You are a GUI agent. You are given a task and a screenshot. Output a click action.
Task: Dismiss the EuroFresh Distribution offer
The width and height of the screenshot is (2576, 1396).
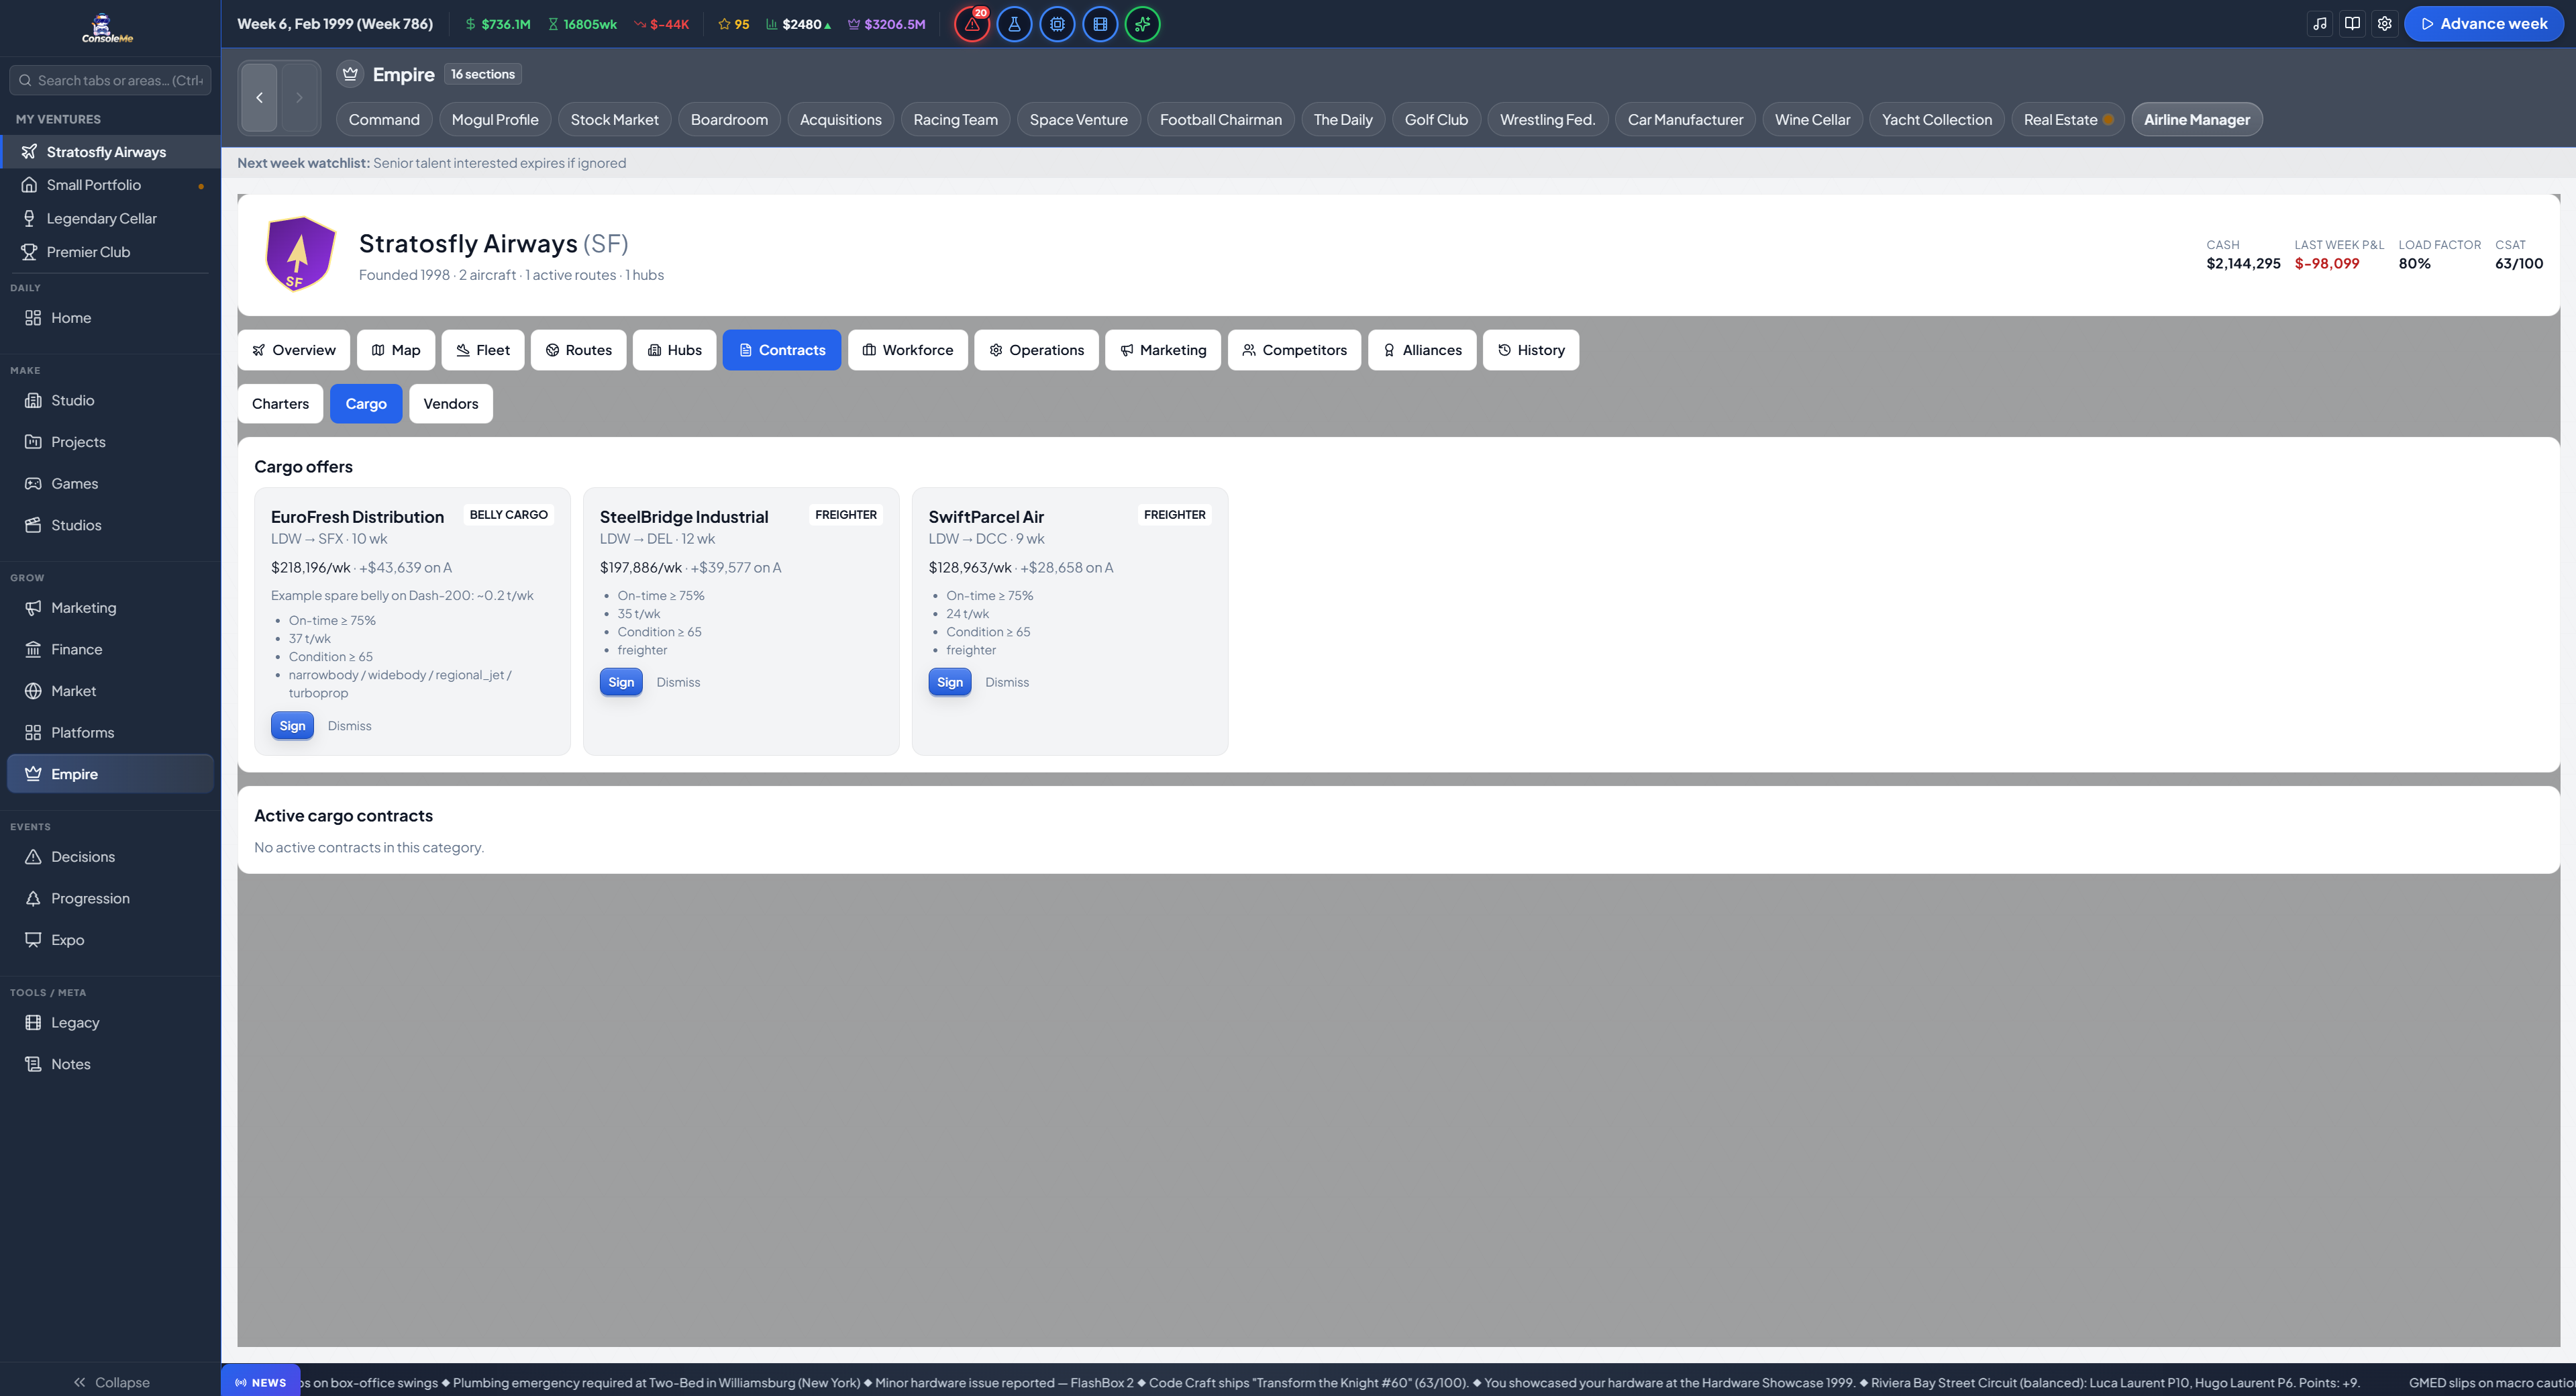(x=349, y=726)
